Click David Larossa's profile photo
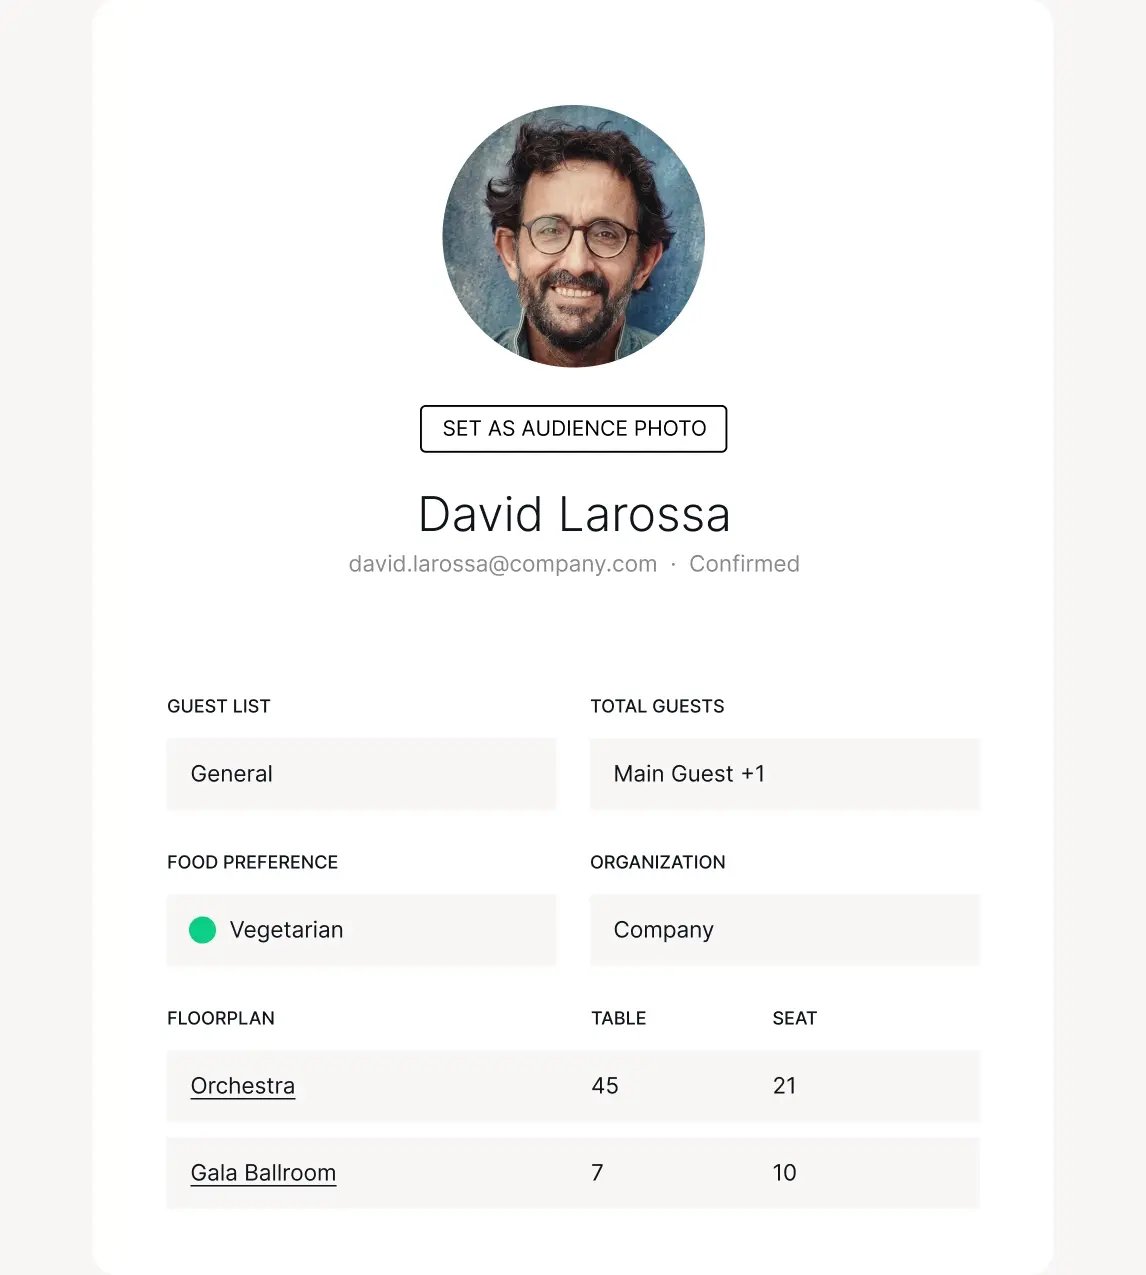Image resolution: width=1146 pixels, height=1275 pixels. pos(573,236)
